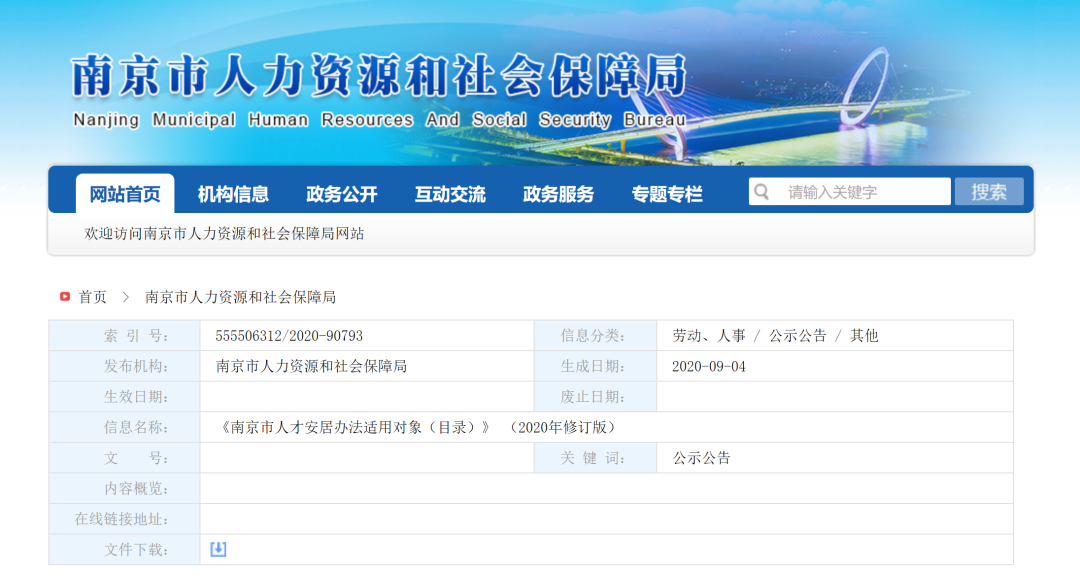This screenshot has width=1080, height=574.
Task: Click the file download icon
Action: [218, 549]
